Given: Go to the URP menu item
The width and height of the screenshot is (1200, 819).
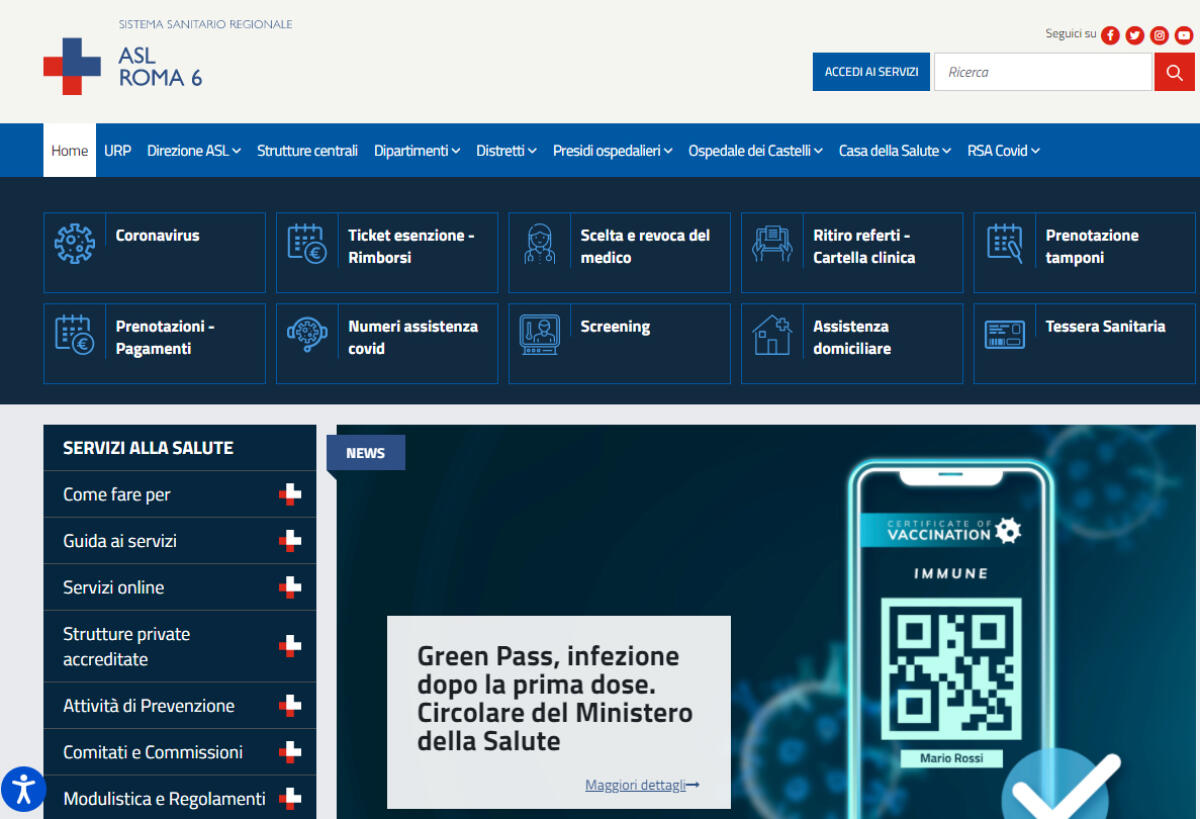Looking at the screenshot, I should pyautogui.click(x=117, y=151).
